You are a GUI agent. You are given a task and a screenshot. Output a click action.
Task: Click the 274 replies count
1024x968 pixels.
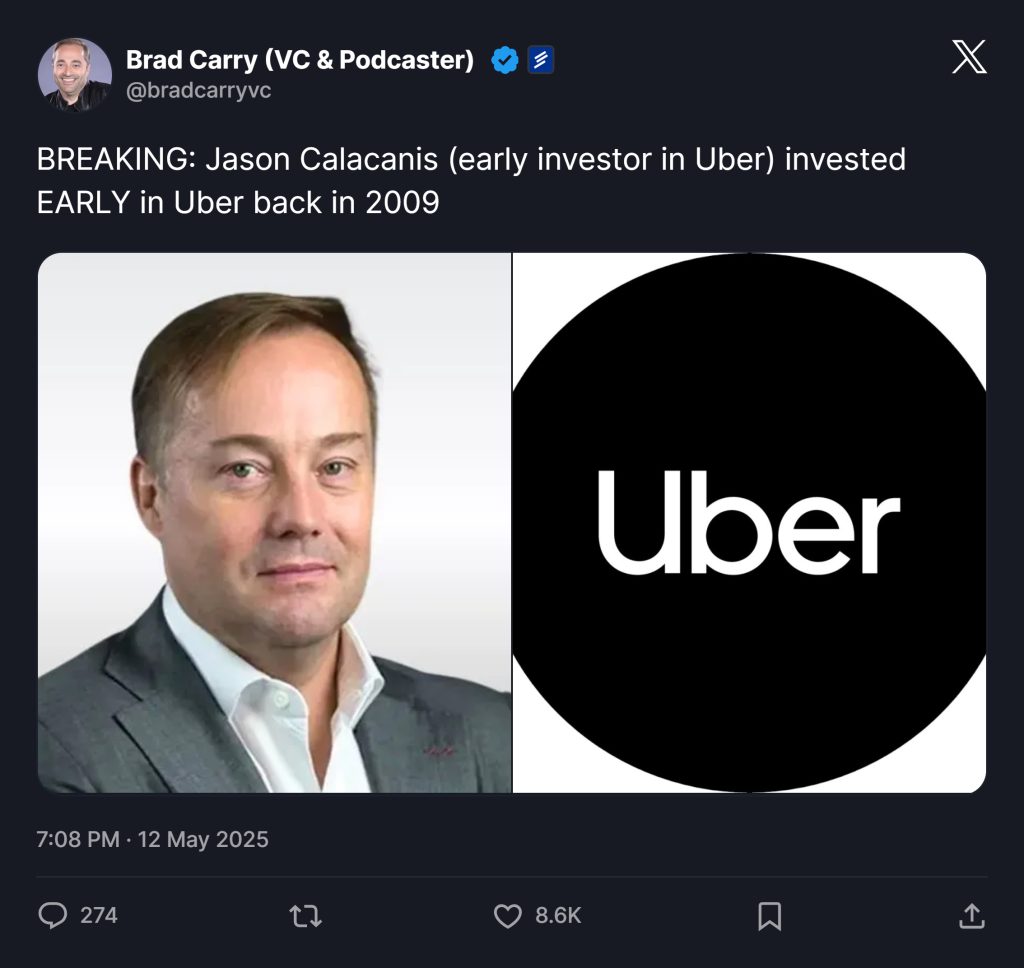[x=98, y=915]
